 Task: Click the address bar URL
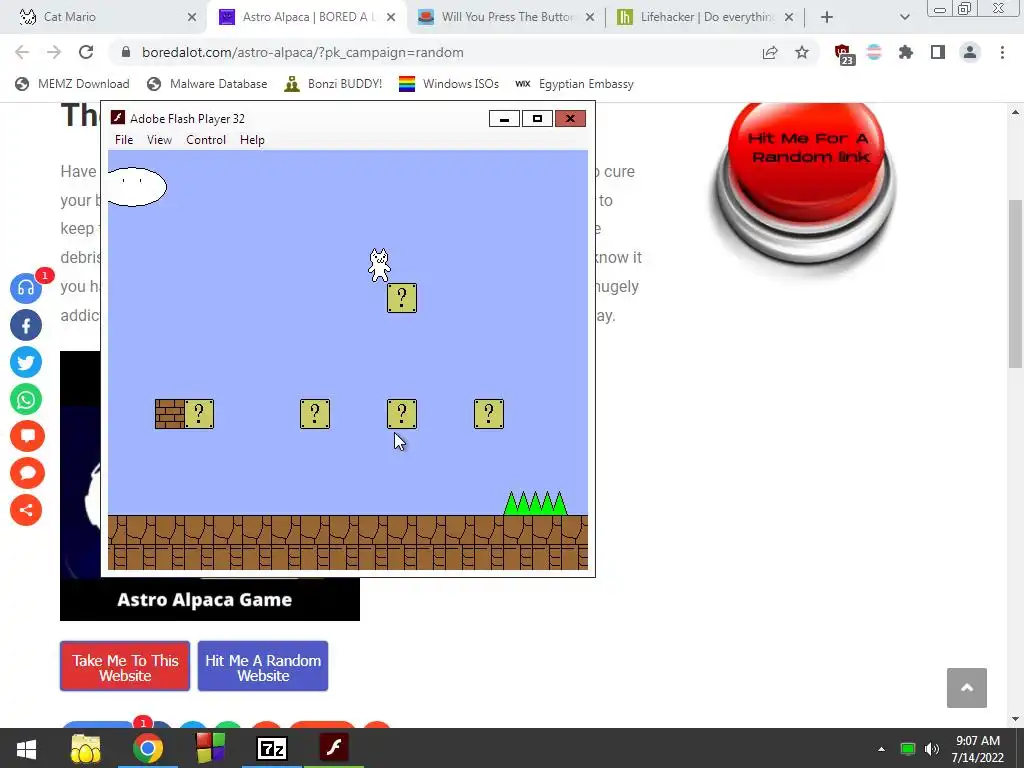click(x=303, y=52)
